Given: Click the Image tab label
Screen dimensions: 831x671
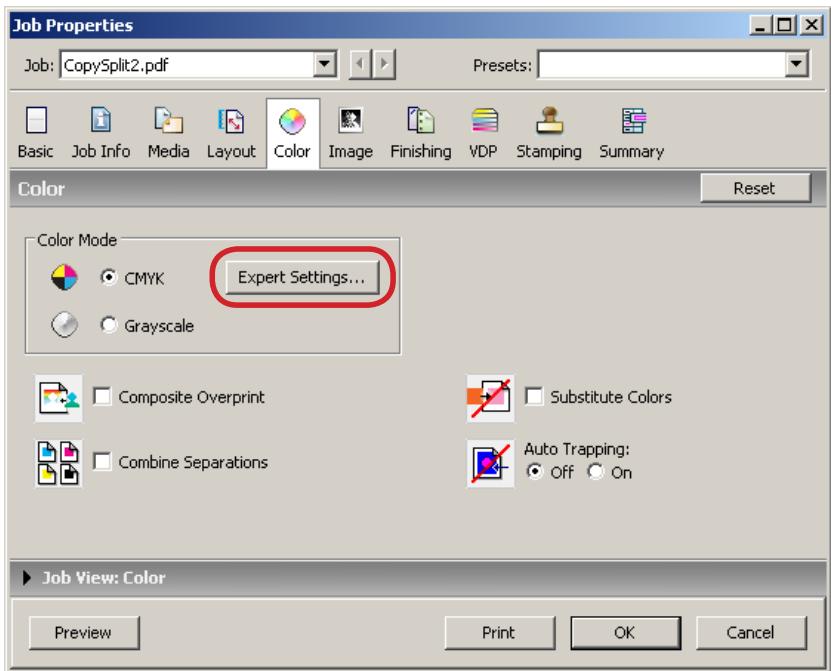Looking at the screenshot, I should tap(350, 152).
